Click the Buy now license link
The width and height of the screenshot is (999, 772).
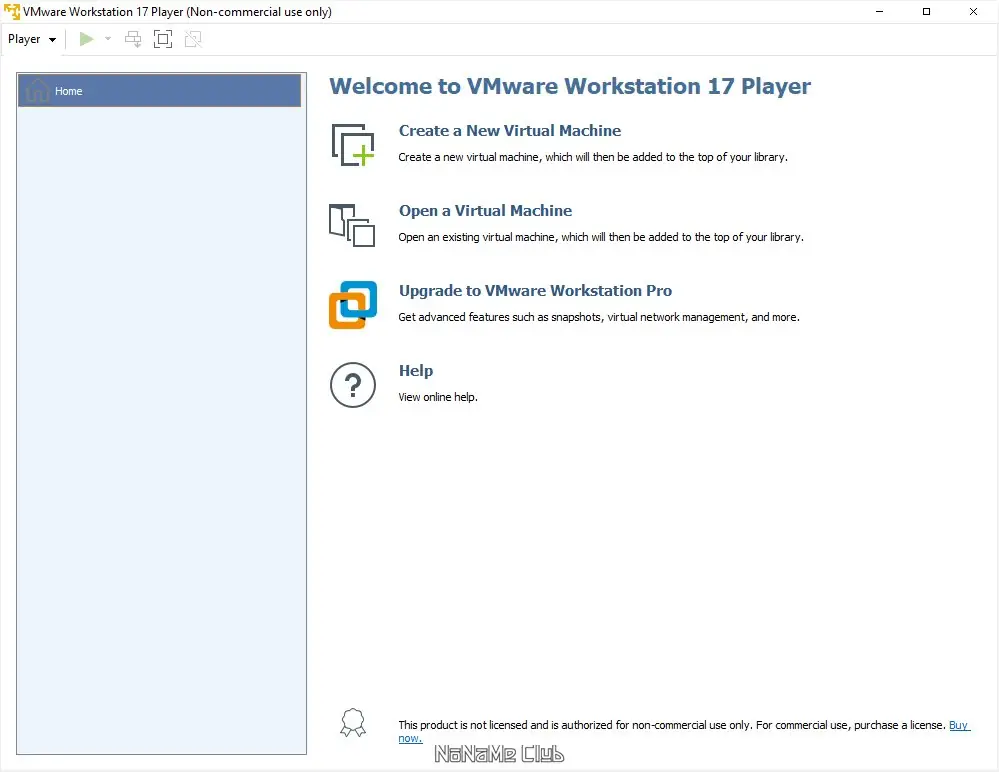[959, 725]
